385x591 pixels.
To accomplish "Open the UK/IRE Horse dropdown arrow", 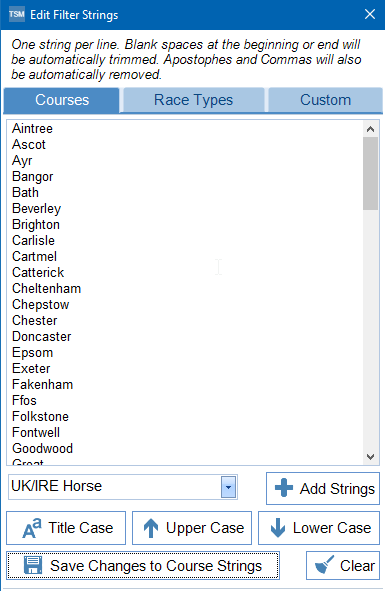I will (x=228, y=487).
